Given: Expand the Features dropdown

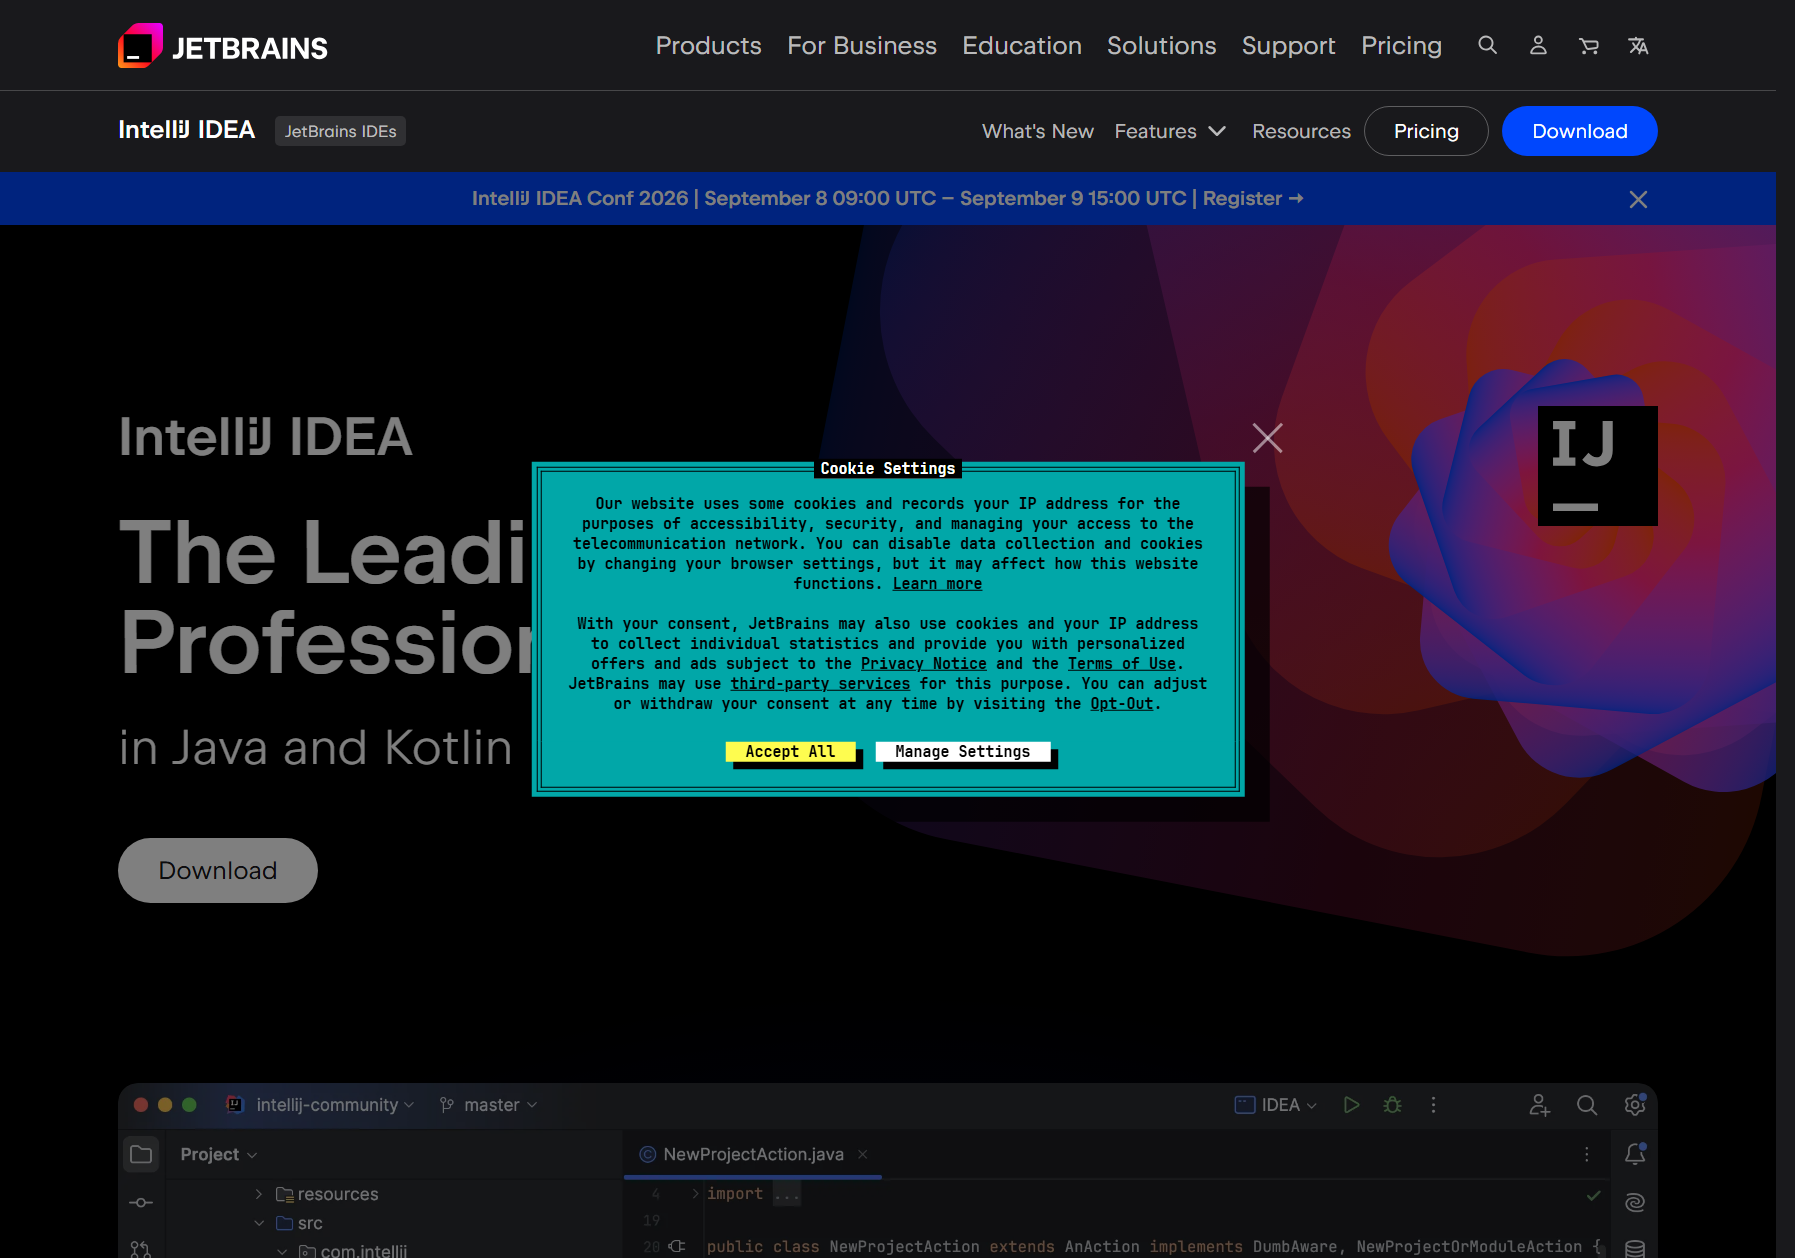Looking at the screenshot, I should (x=1170, y=131).
